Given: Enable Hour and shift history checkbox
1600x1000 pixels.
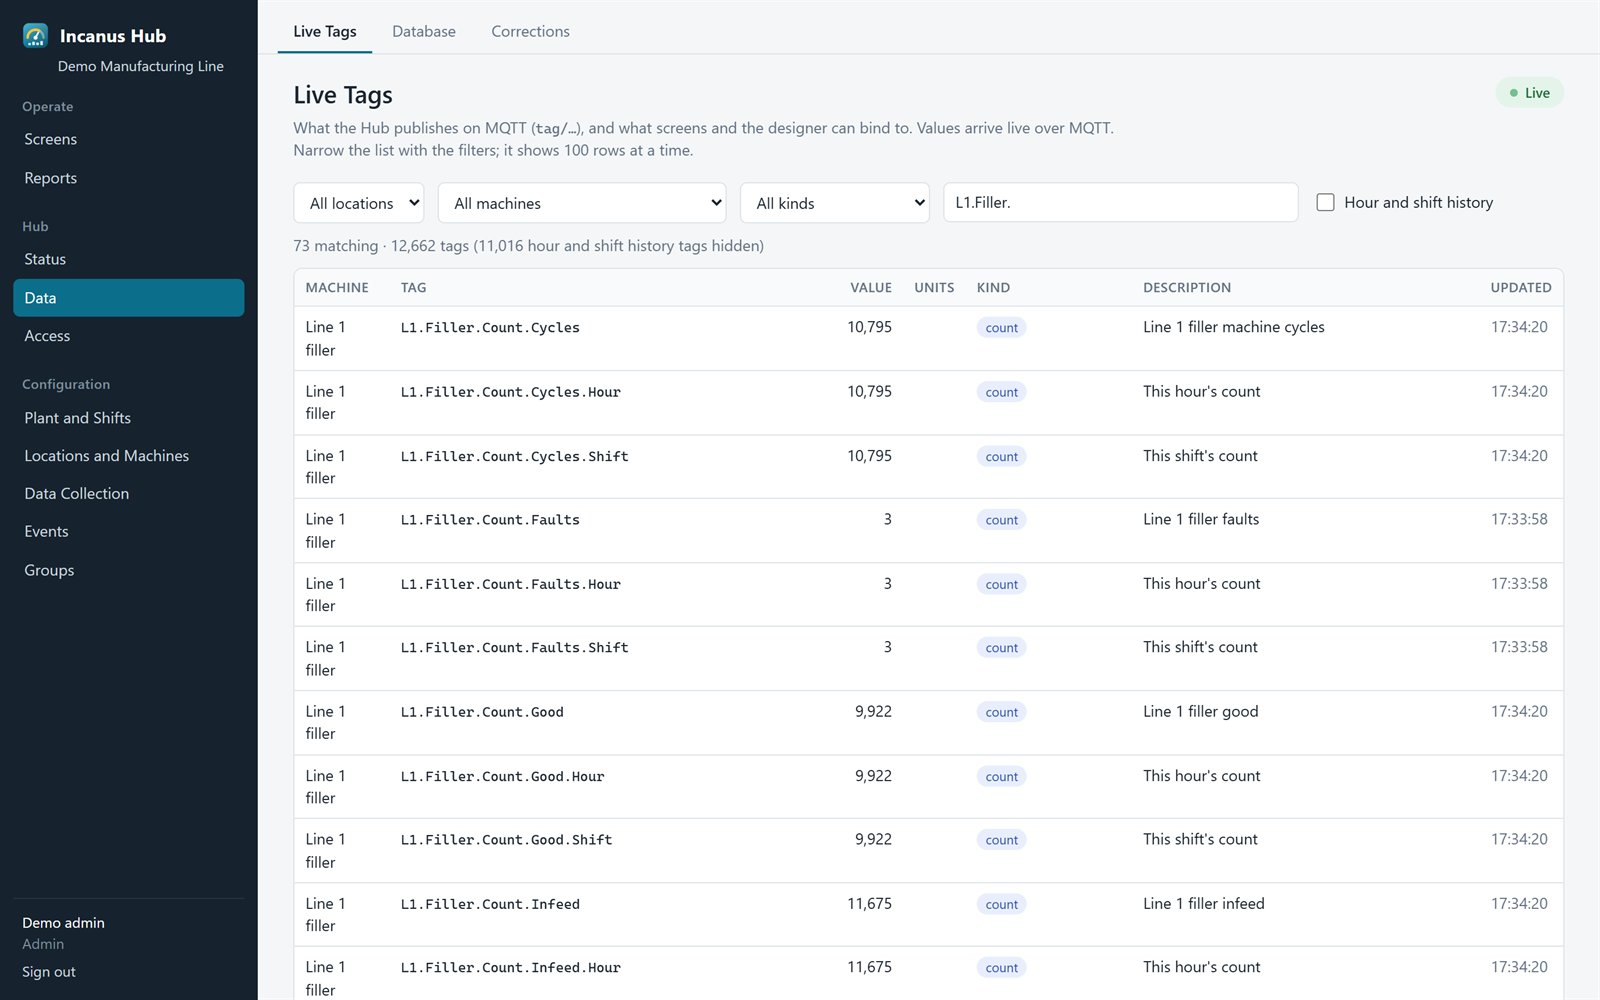Looking at the screenshot, I should [x=1325, y=202].
